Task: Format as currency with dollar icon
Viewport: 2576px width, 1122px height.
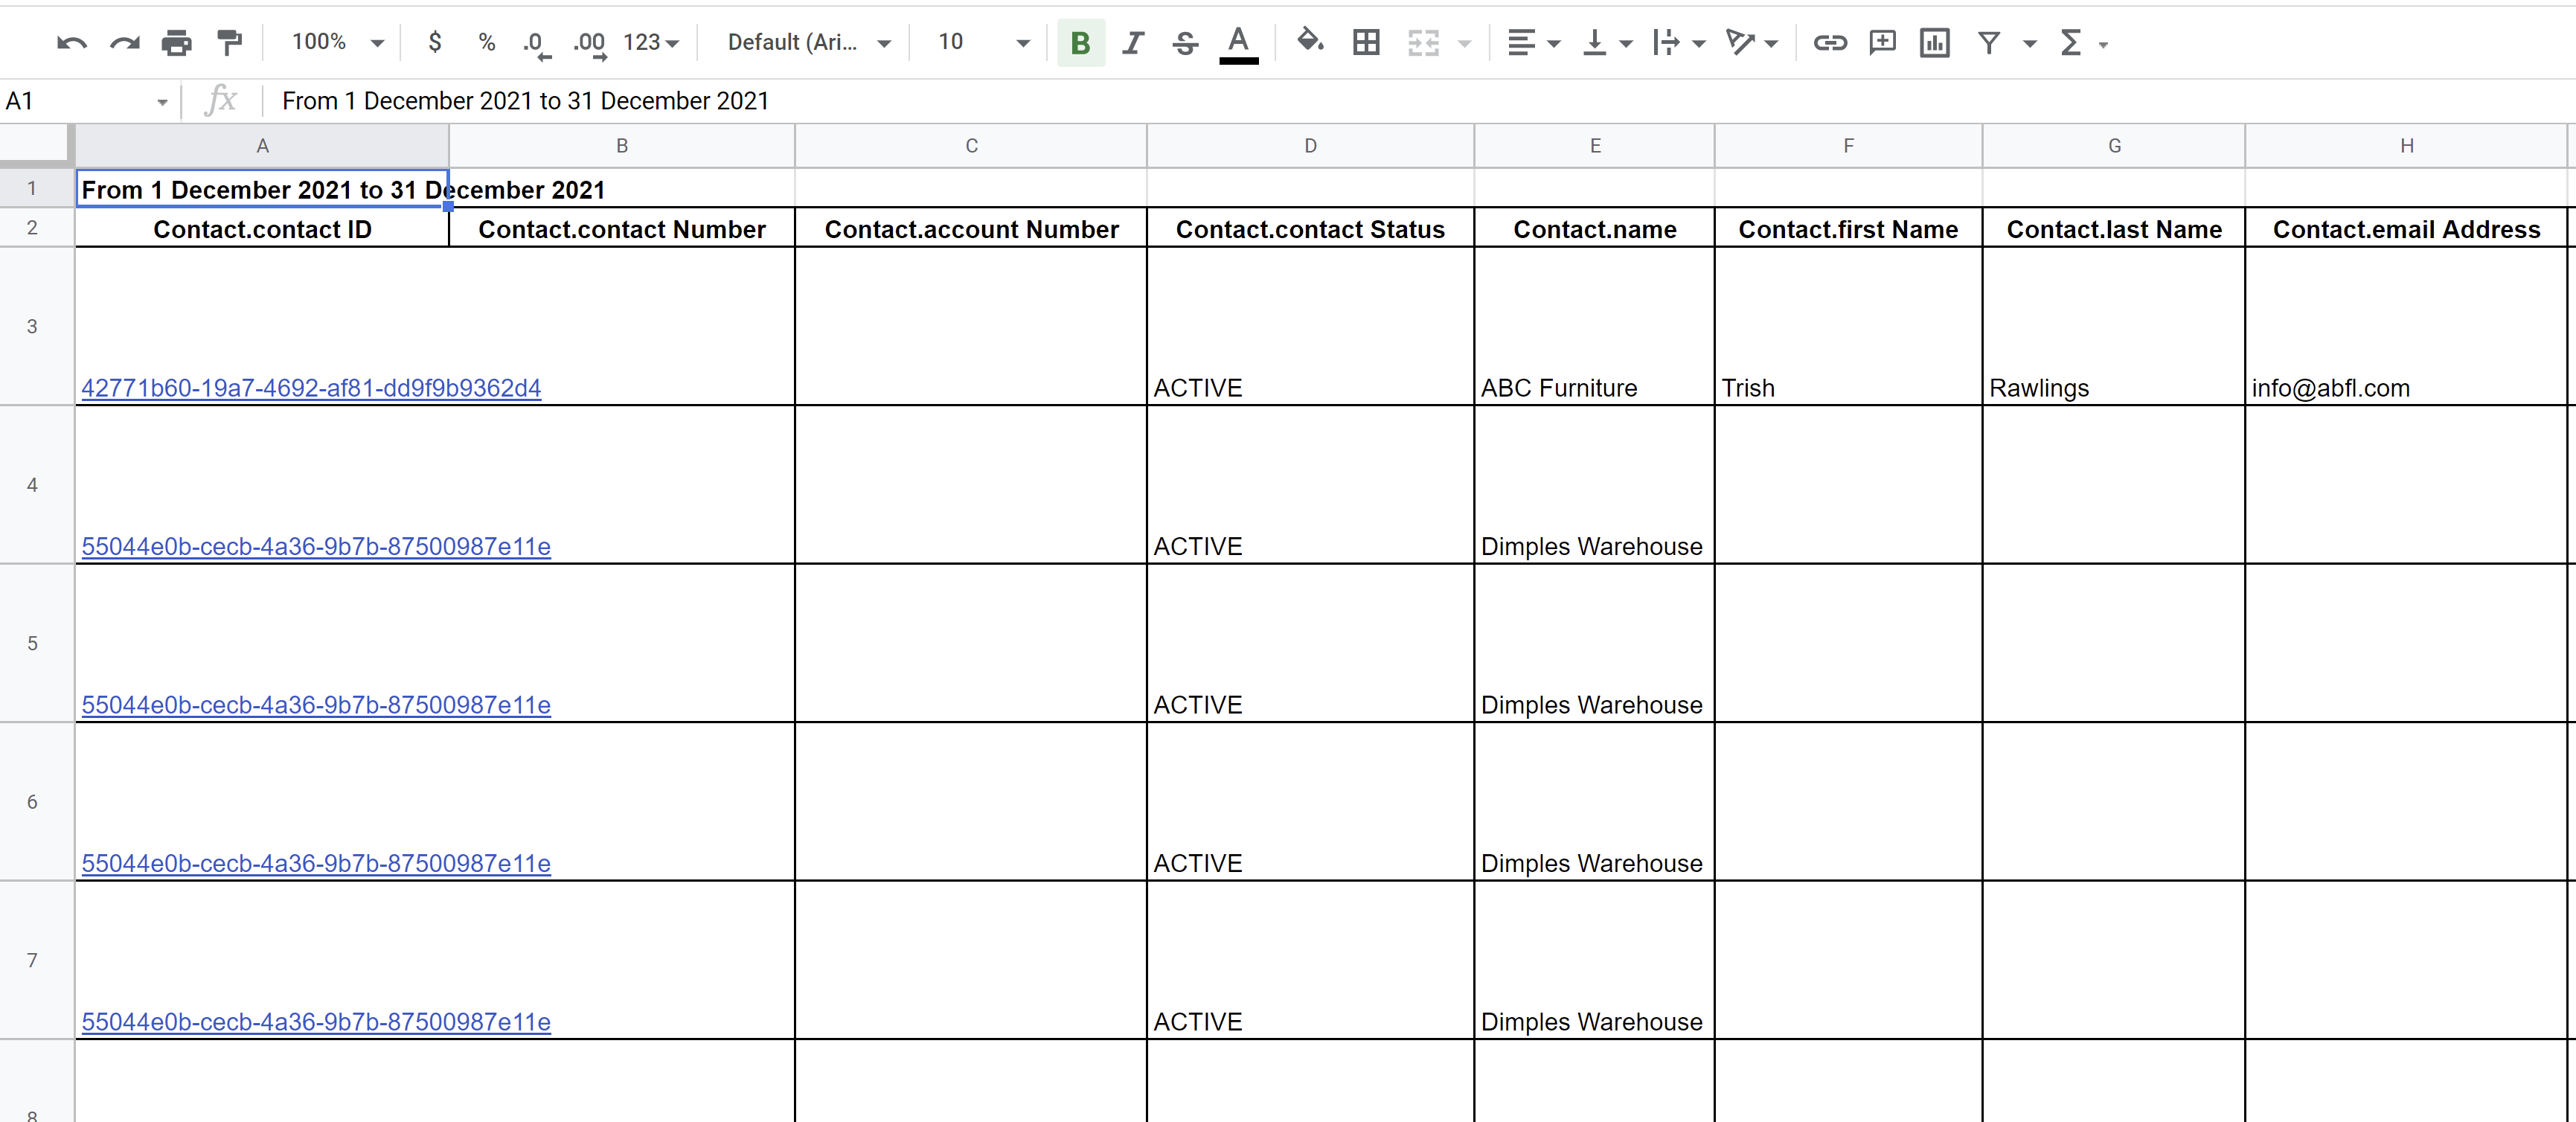Action: (435, 42)
